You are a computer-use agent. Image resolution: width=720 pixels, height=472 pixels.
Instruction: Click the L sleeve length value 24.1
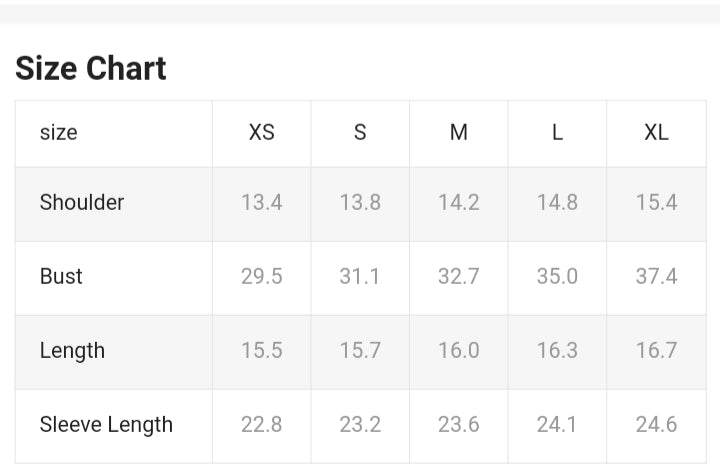(557, 424)
